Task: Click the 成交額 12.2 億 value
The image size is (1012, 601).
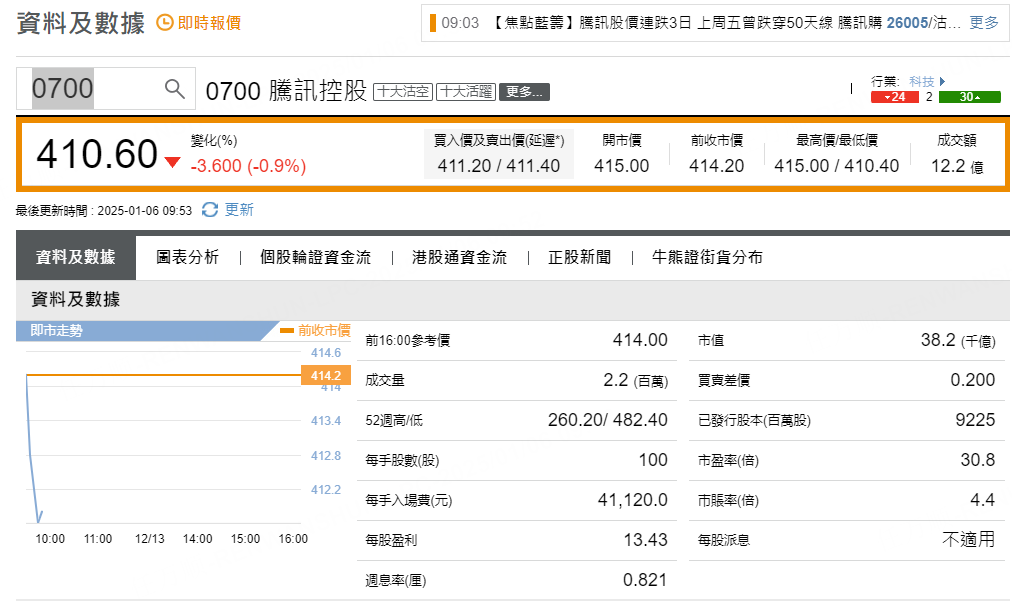Action: click(x=957, y=166)
